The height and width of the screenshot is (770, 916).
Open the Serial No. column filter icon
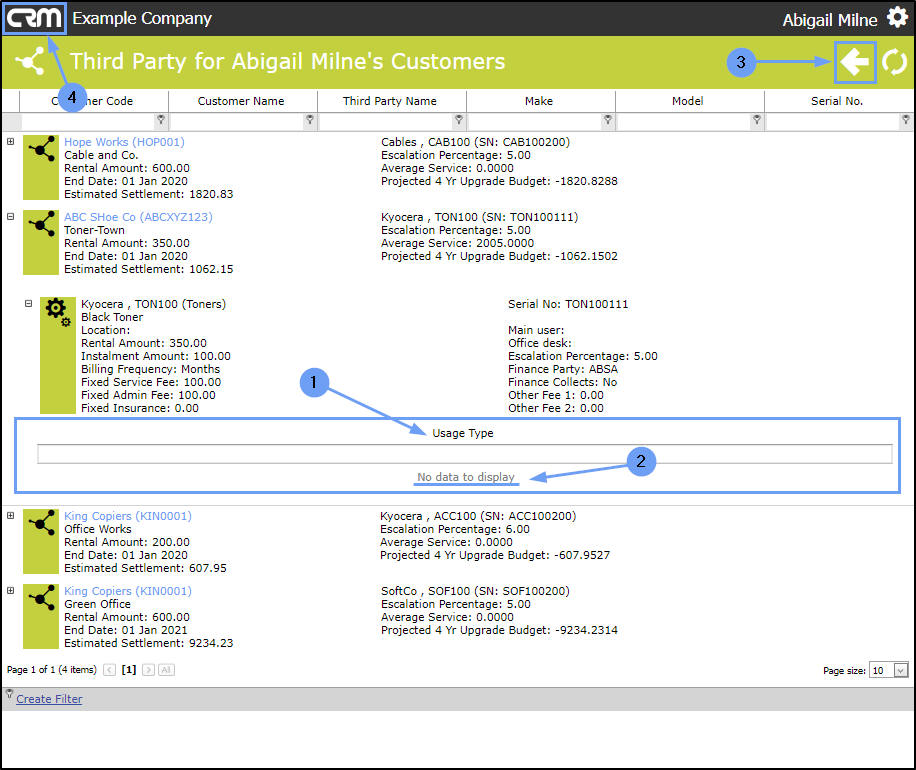coord(905,120)
